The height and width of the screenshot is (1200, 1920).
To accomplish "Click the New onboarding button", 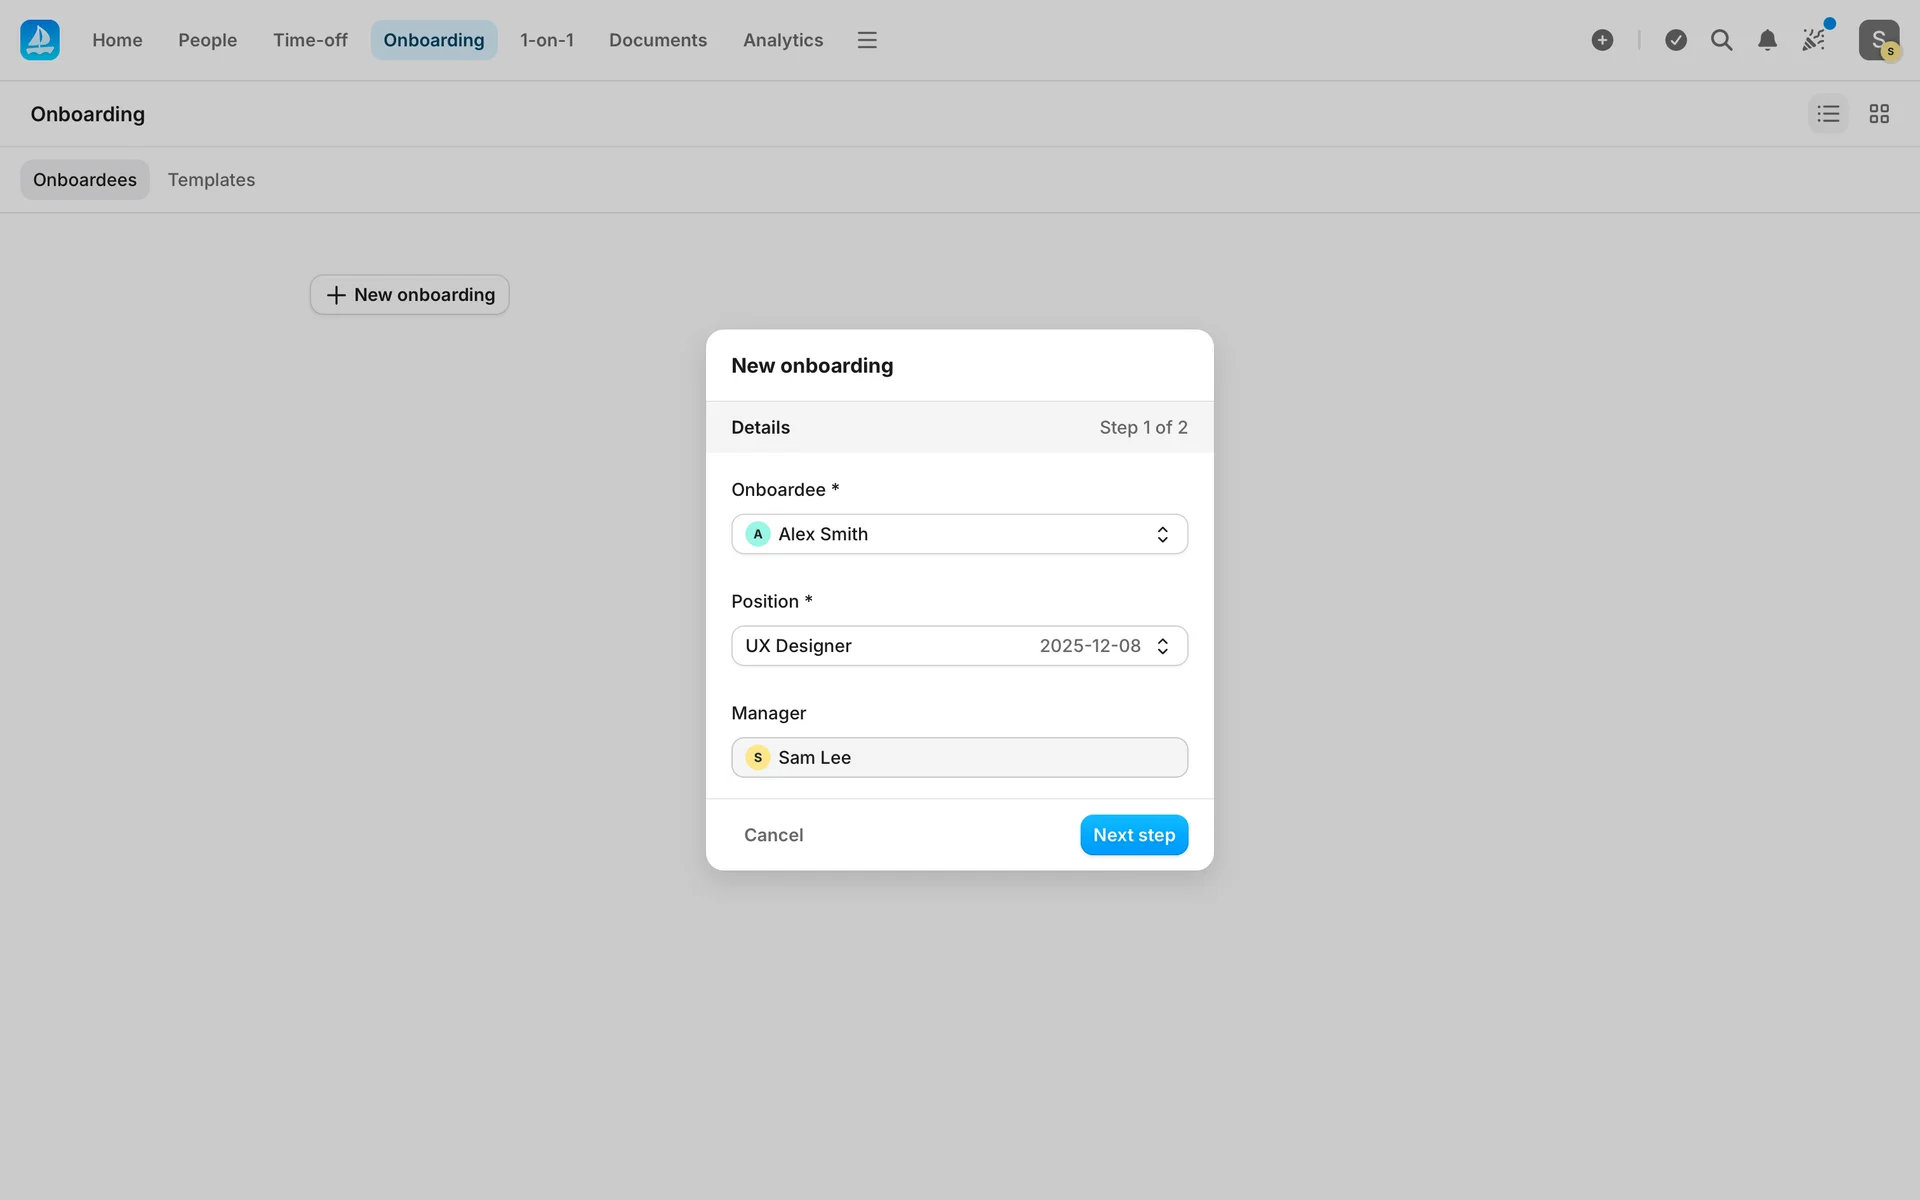I will pyautogui.click(x=409, y=295).
